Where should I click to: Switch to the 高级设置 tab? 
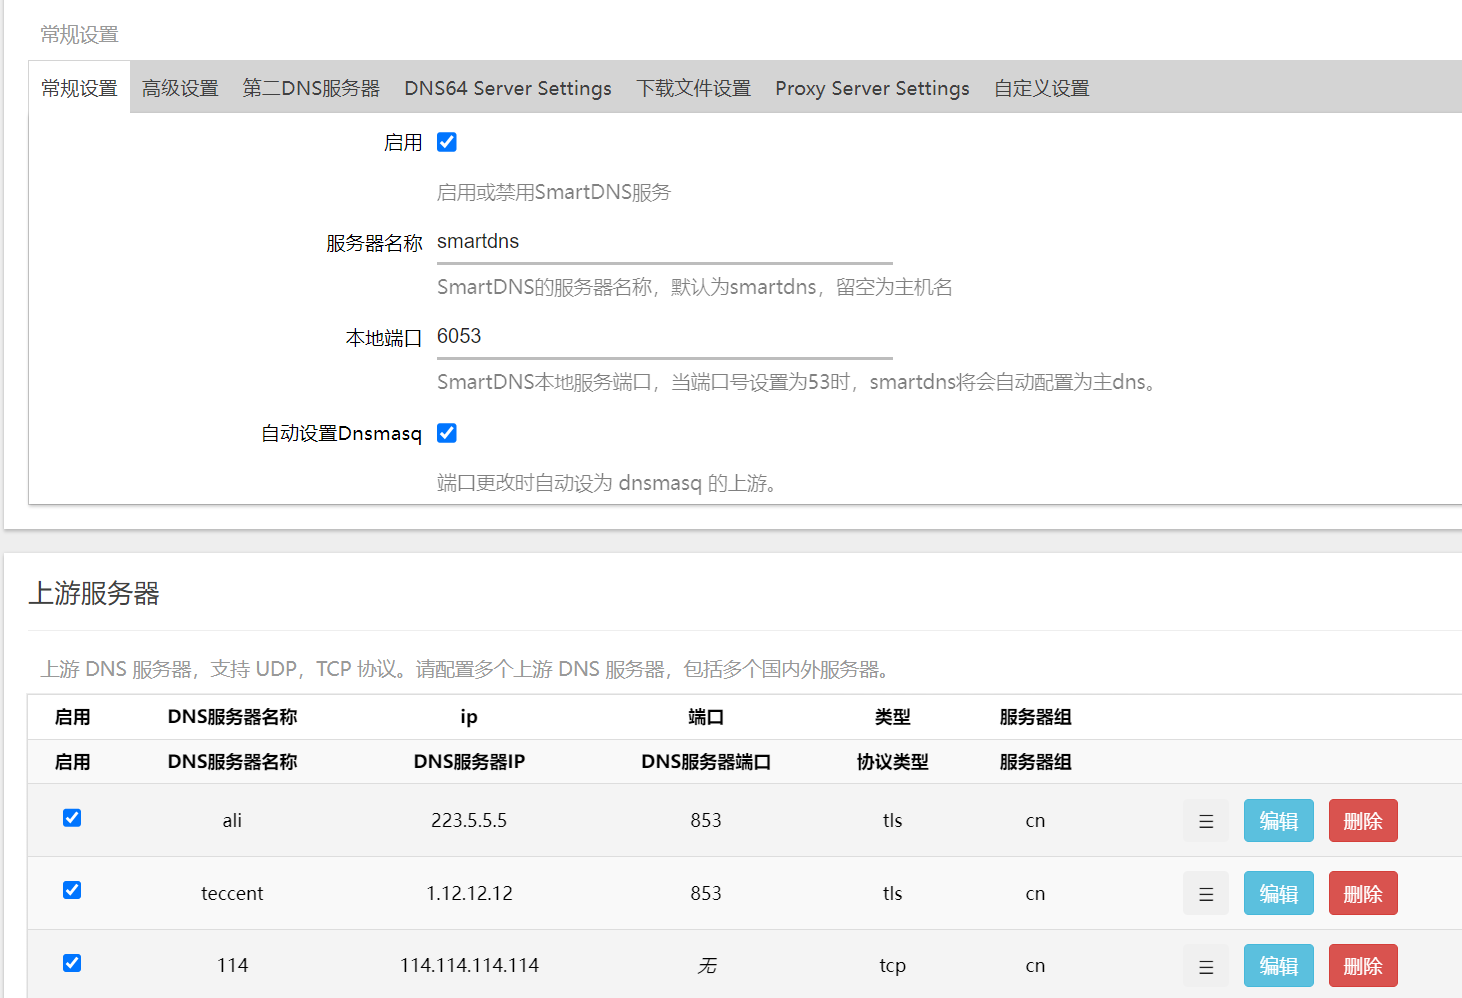(x=180, y=88)
